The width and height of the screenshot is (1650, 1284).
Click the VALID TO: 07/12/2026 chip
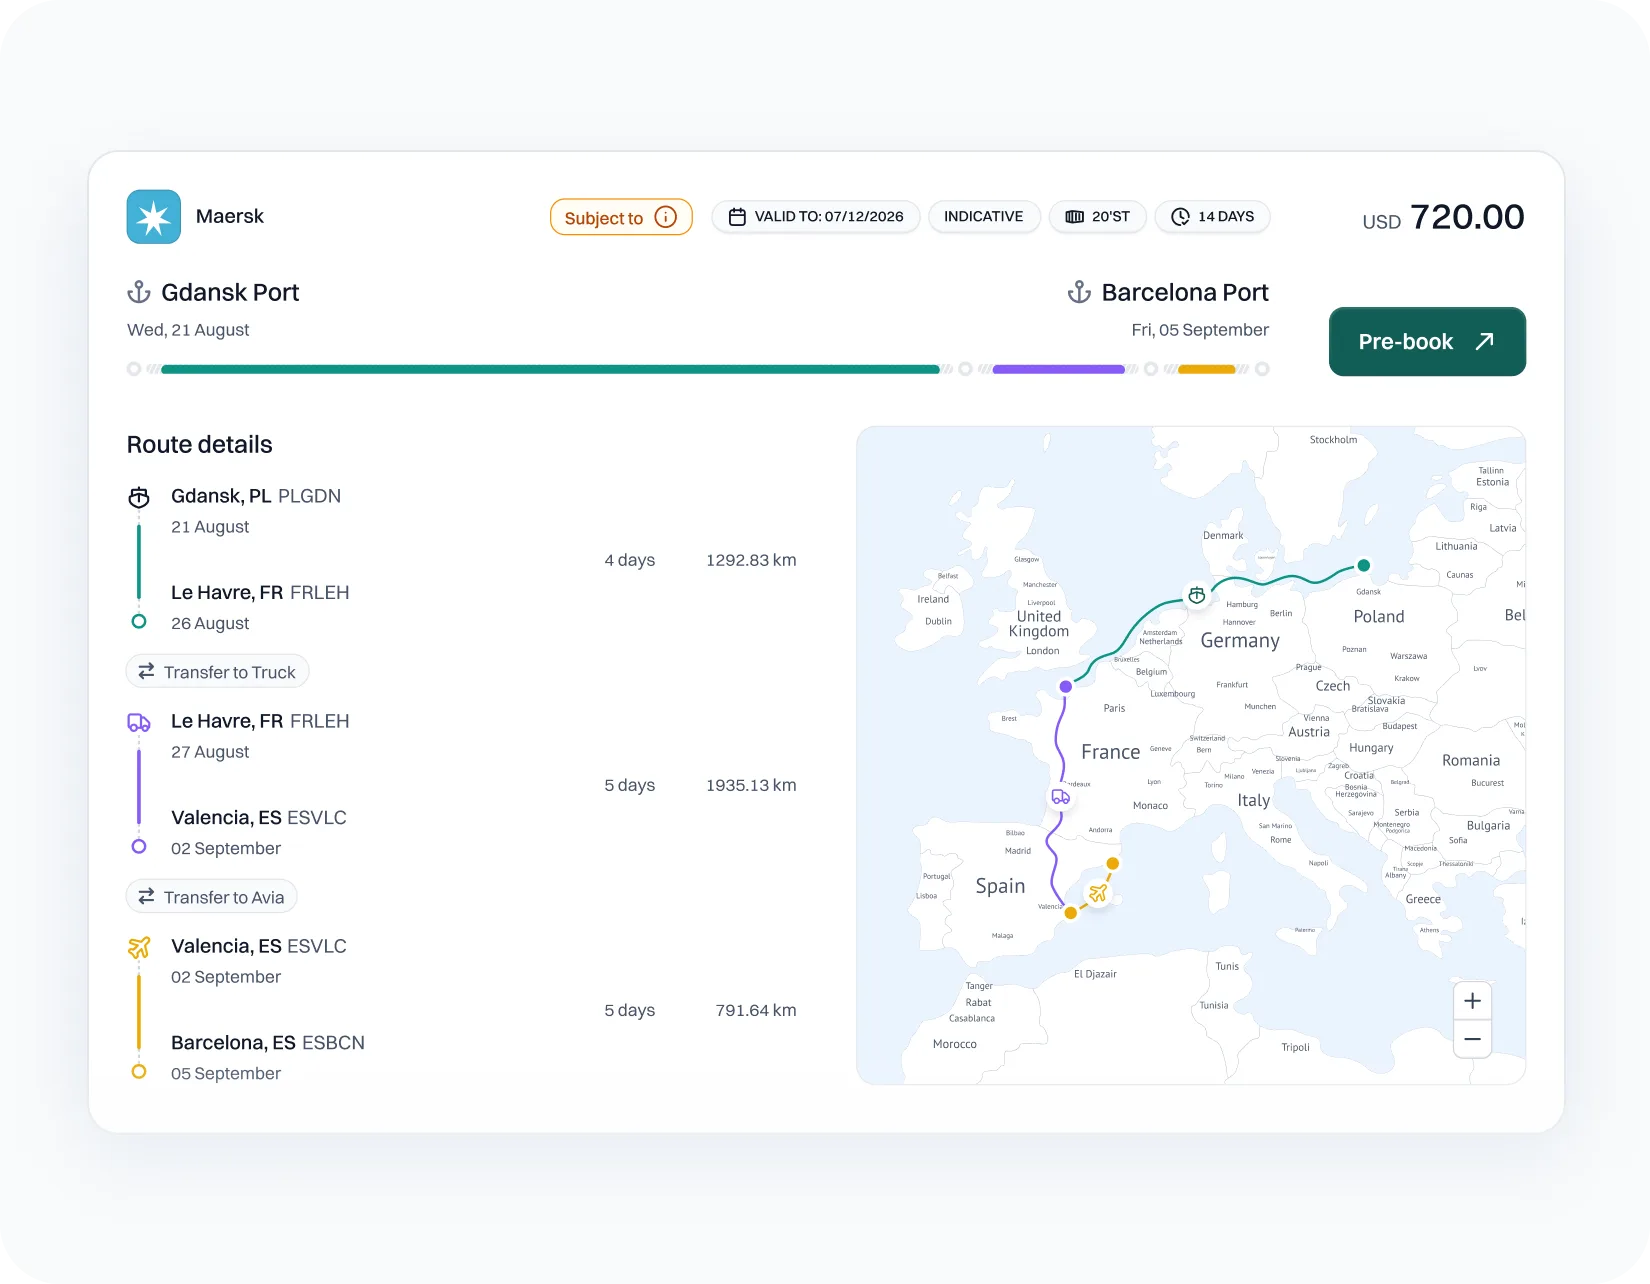click(x=816, y=217)
